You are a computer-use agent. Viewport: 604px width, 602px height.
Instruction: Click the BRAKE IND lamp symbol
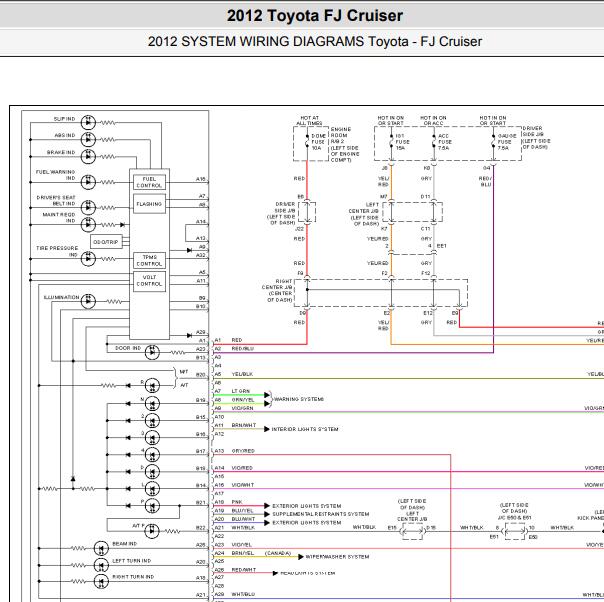click(x=88, y=157)
